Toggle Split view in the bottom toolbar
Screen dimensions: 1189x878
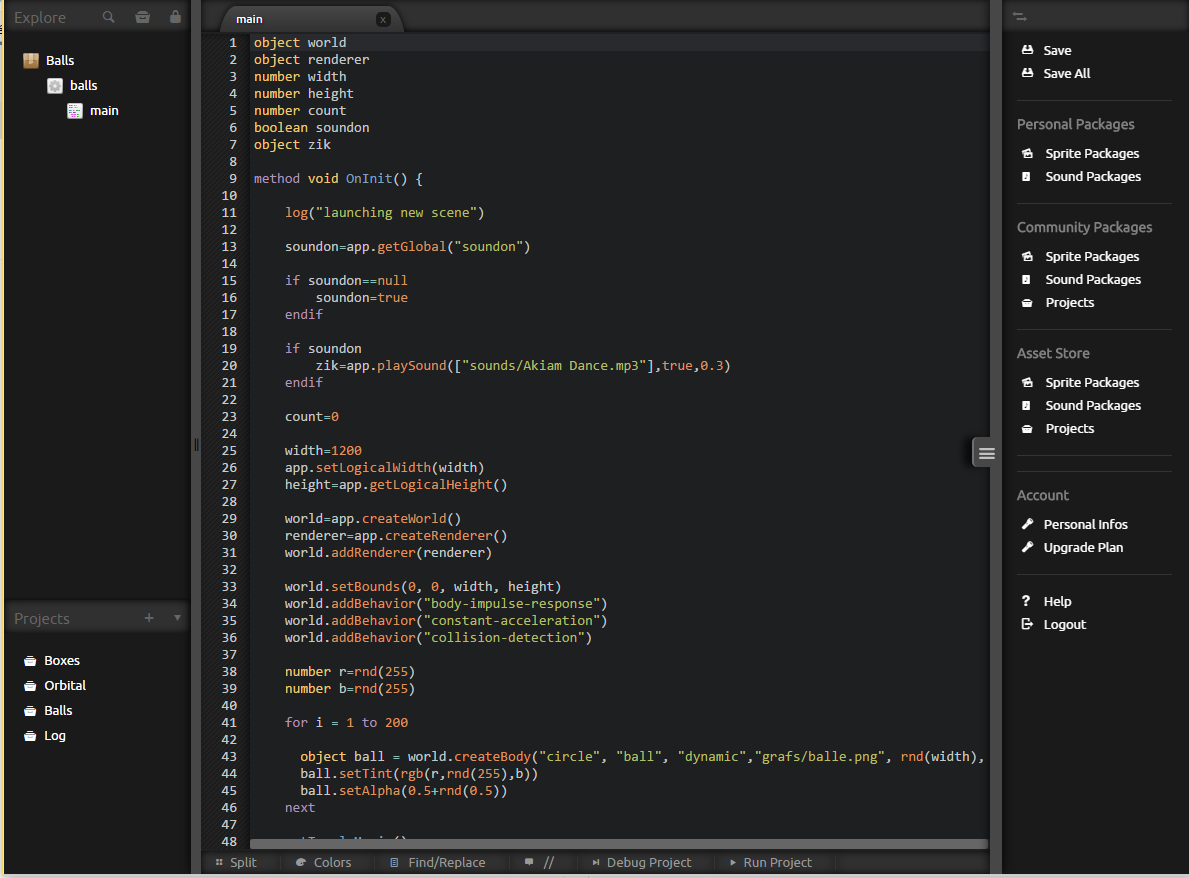[x=240, y=862]
